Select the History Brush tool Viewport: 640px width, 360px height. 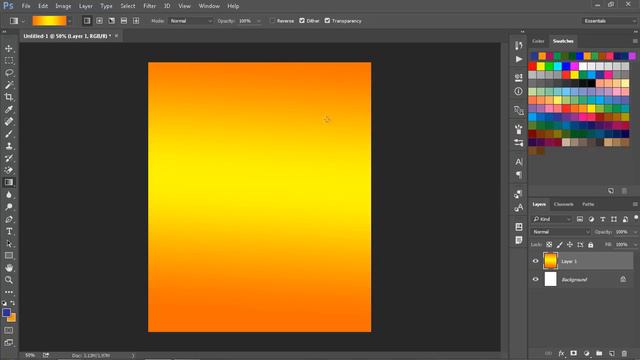9,158
